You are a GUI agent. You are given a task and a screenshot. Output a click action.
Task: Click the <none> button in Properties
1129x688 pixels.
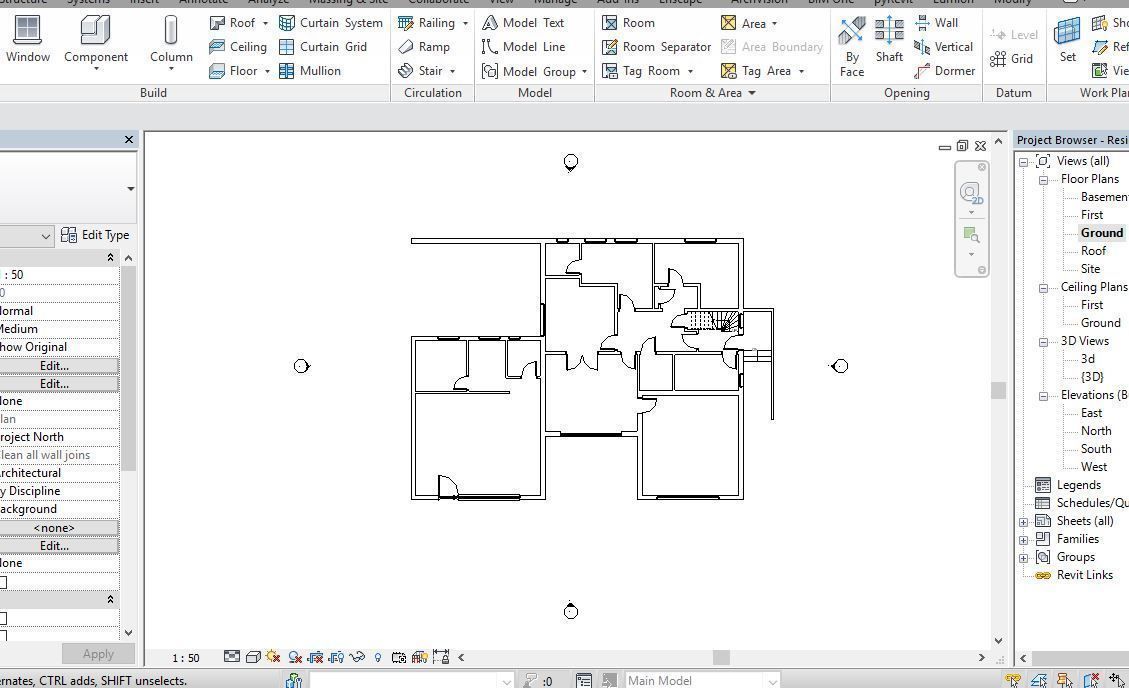(x=54, y=528)
